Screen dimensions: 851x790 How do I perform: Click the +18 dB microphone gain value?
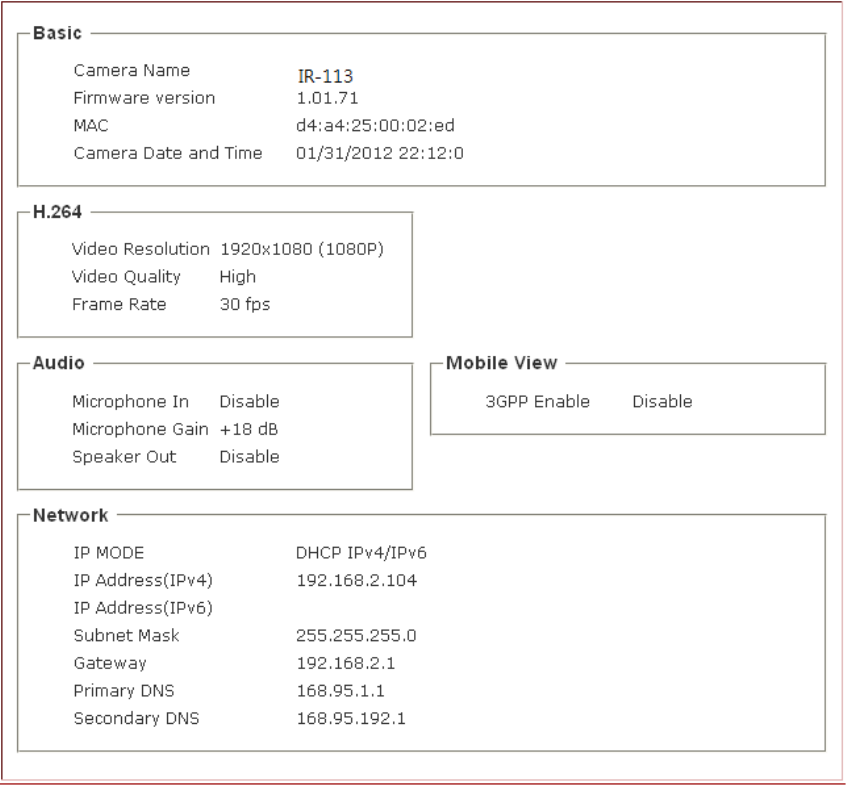[249, 429]
